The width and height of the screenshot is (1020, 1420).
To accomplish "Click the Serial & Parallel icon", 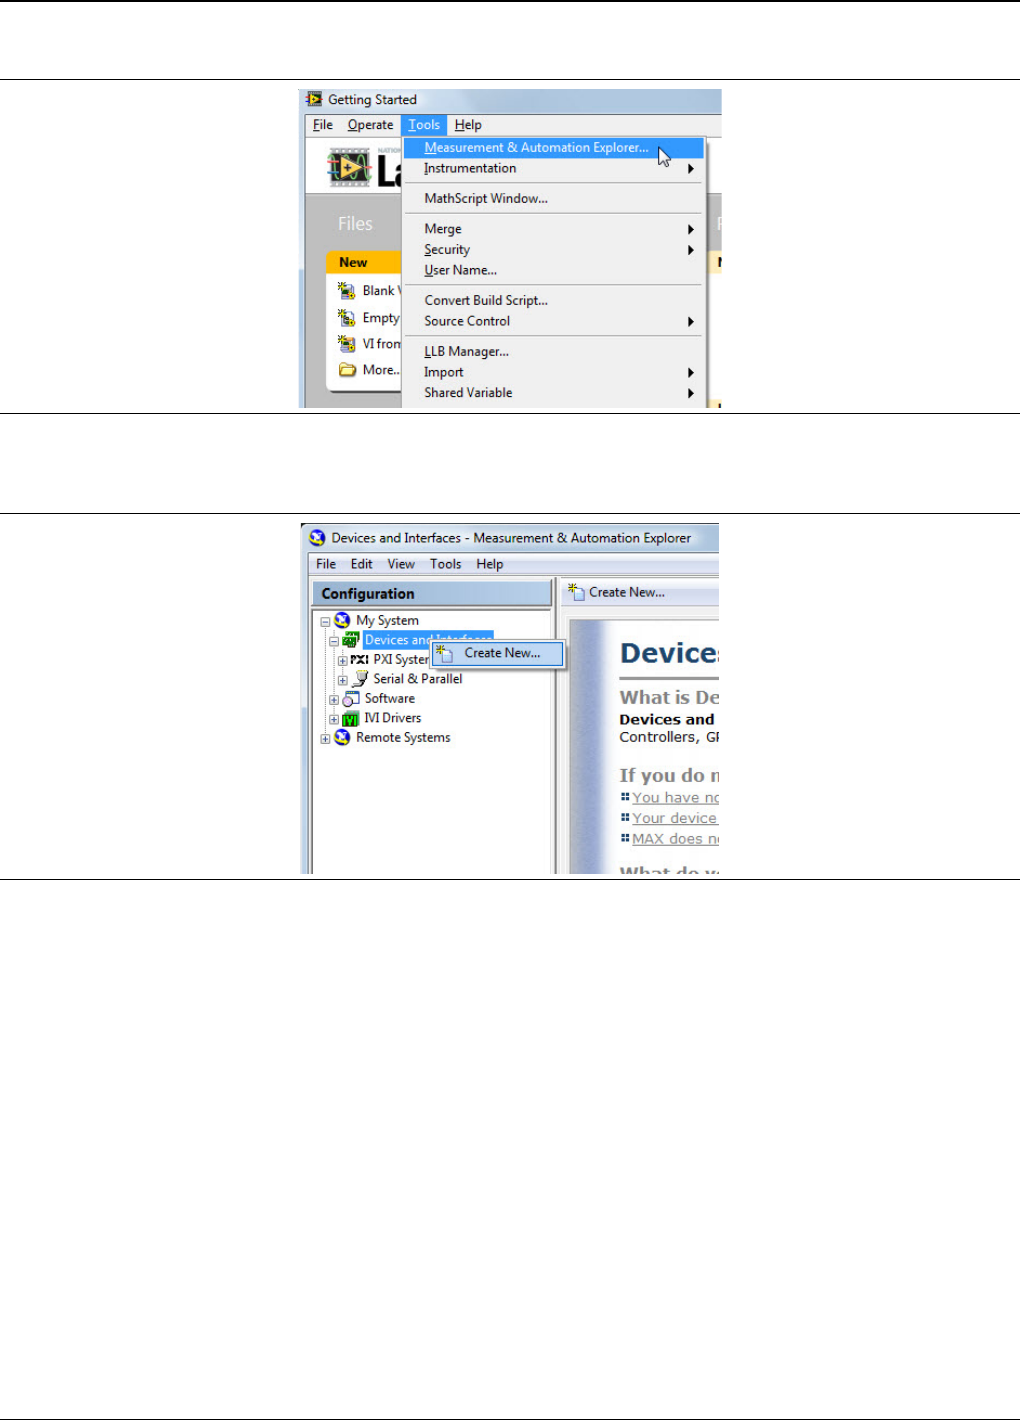I will click(360, 678).
